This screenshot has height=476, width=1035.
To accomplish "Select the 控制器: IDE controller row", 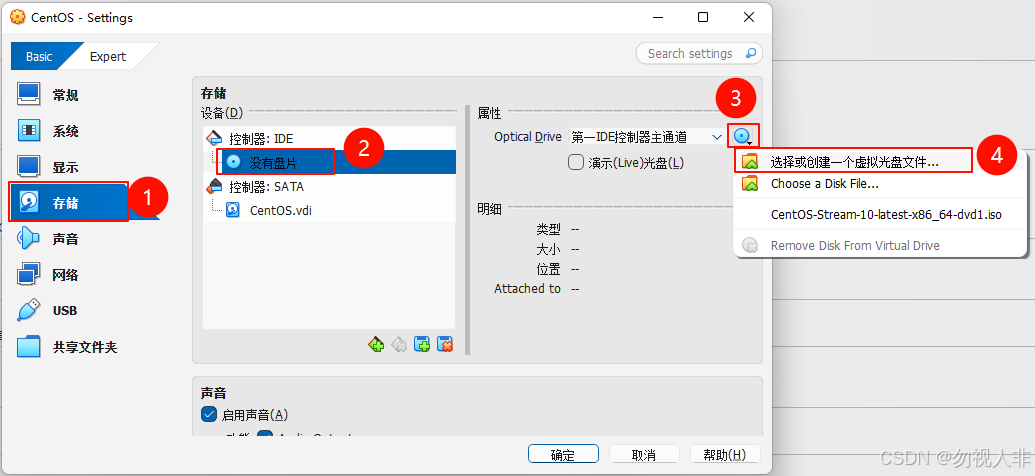I will pyautogui.click(x=329, y=139).
